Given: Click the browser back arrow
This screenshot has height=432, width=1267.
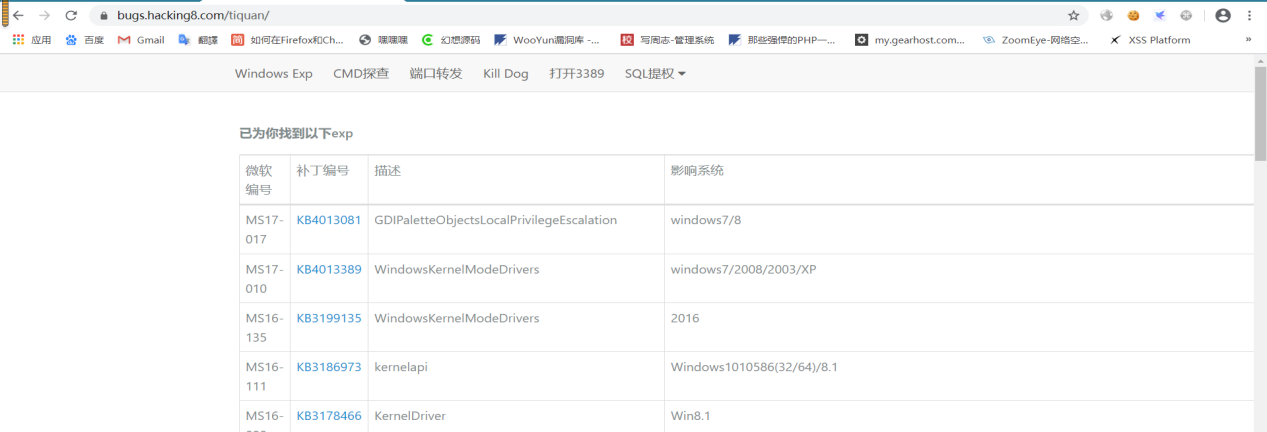Looking at the screenshot, I should 19,16.
